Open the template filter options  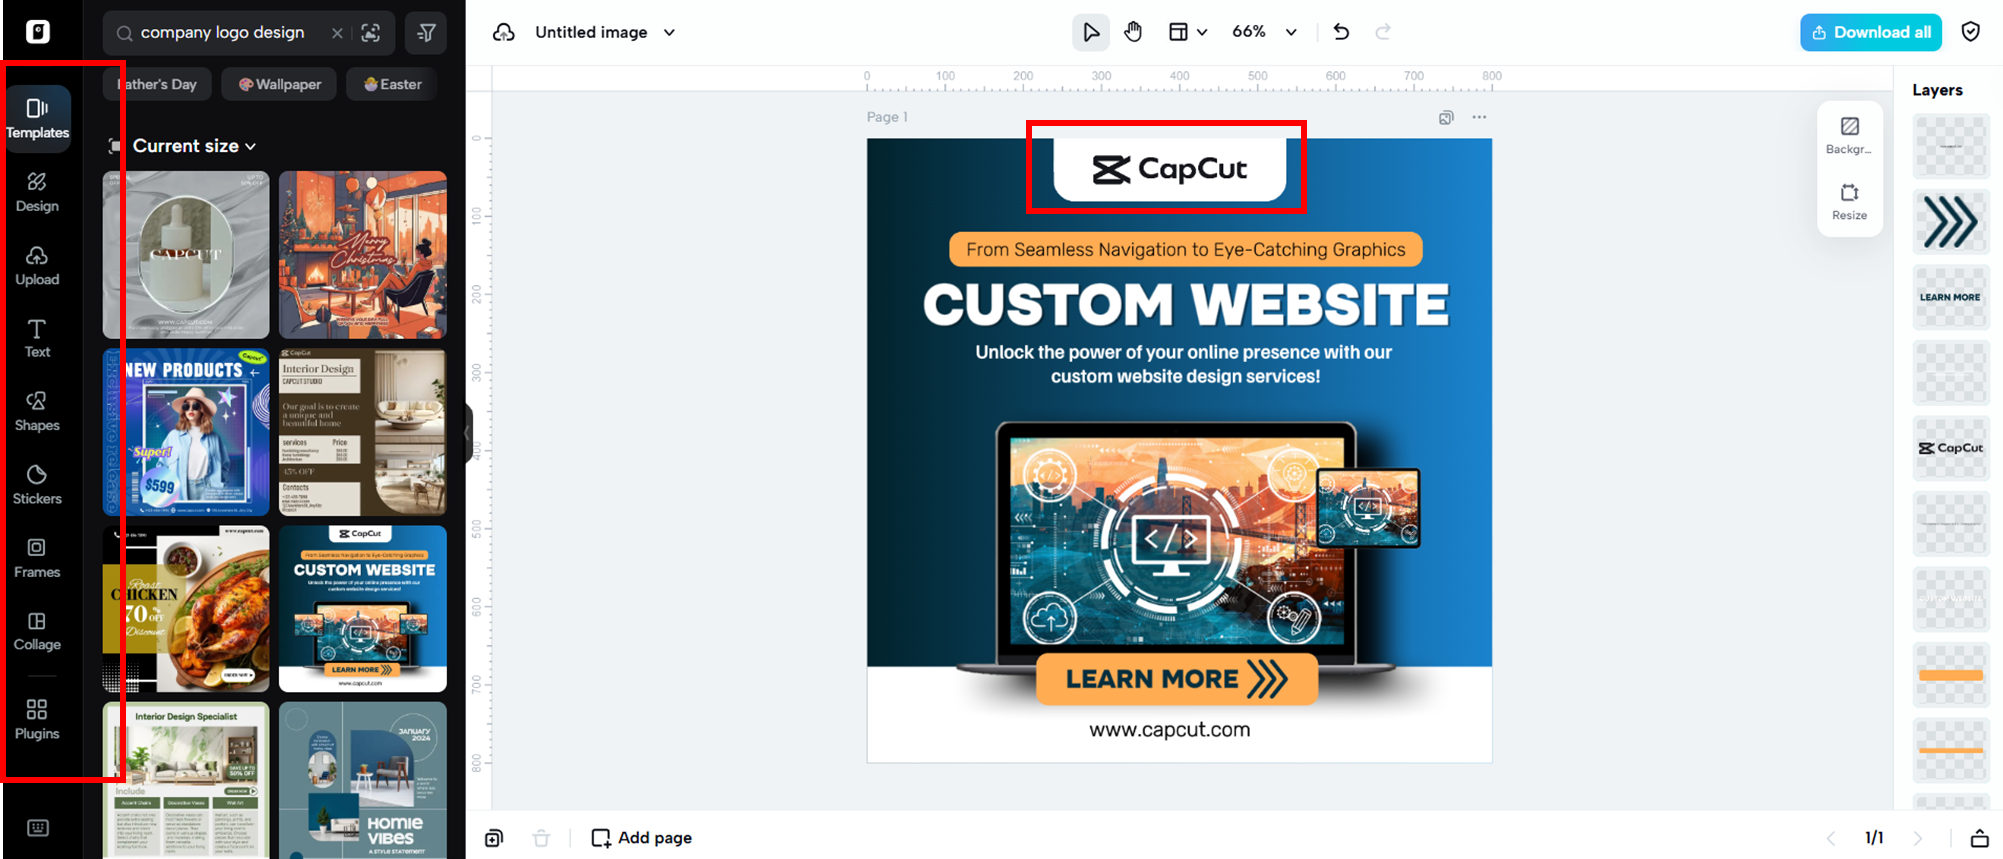tap(426, 33)
